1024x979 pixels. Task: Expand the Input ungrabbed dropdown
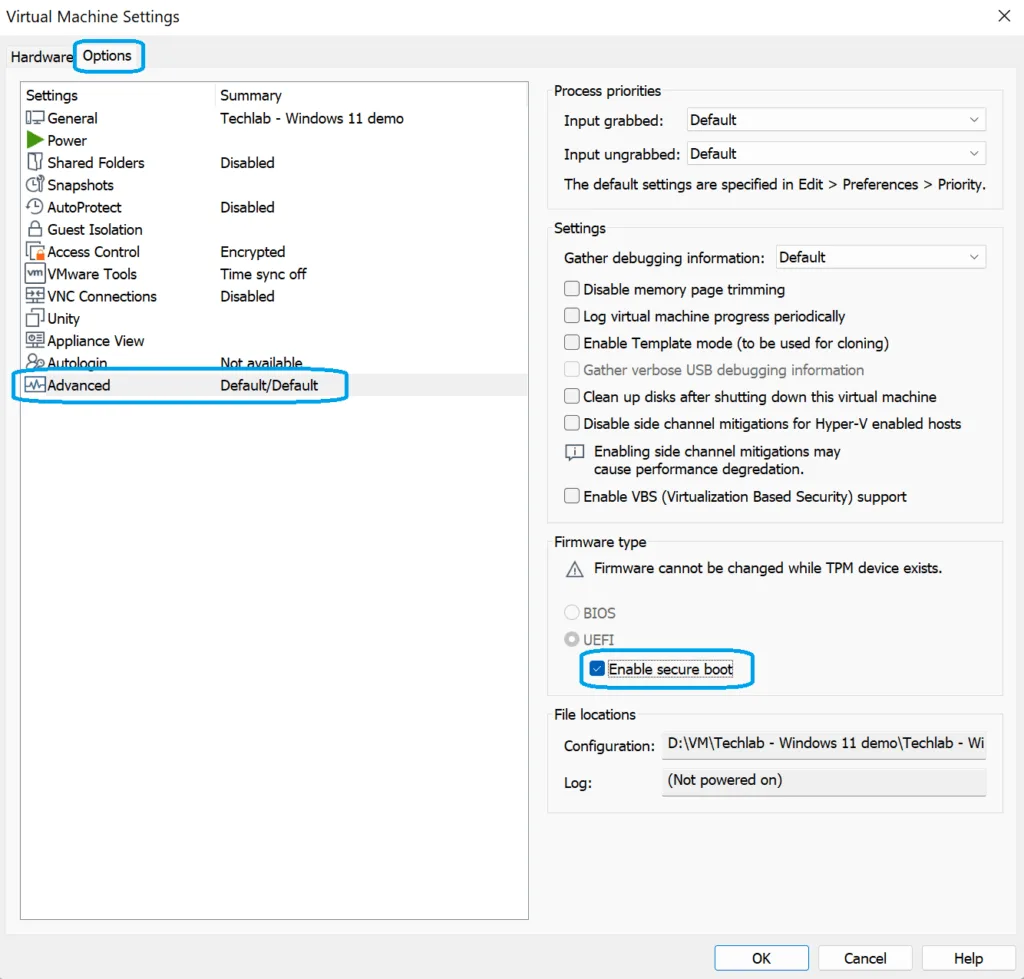[x=836, y=154]
